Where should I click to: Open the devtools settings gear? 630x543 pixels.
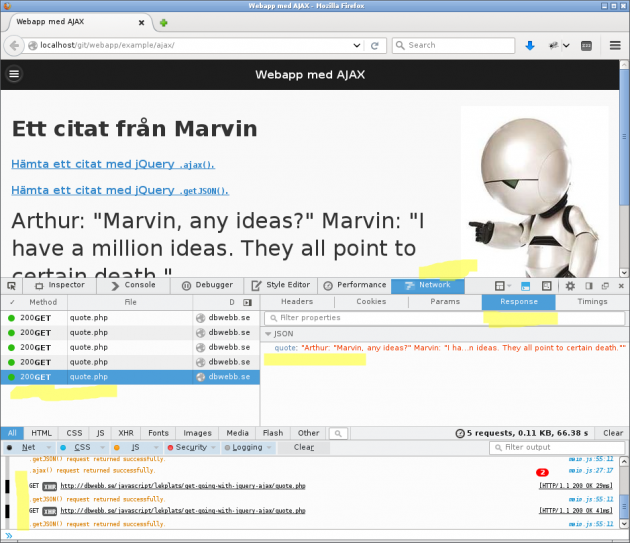tap(570, 286)
